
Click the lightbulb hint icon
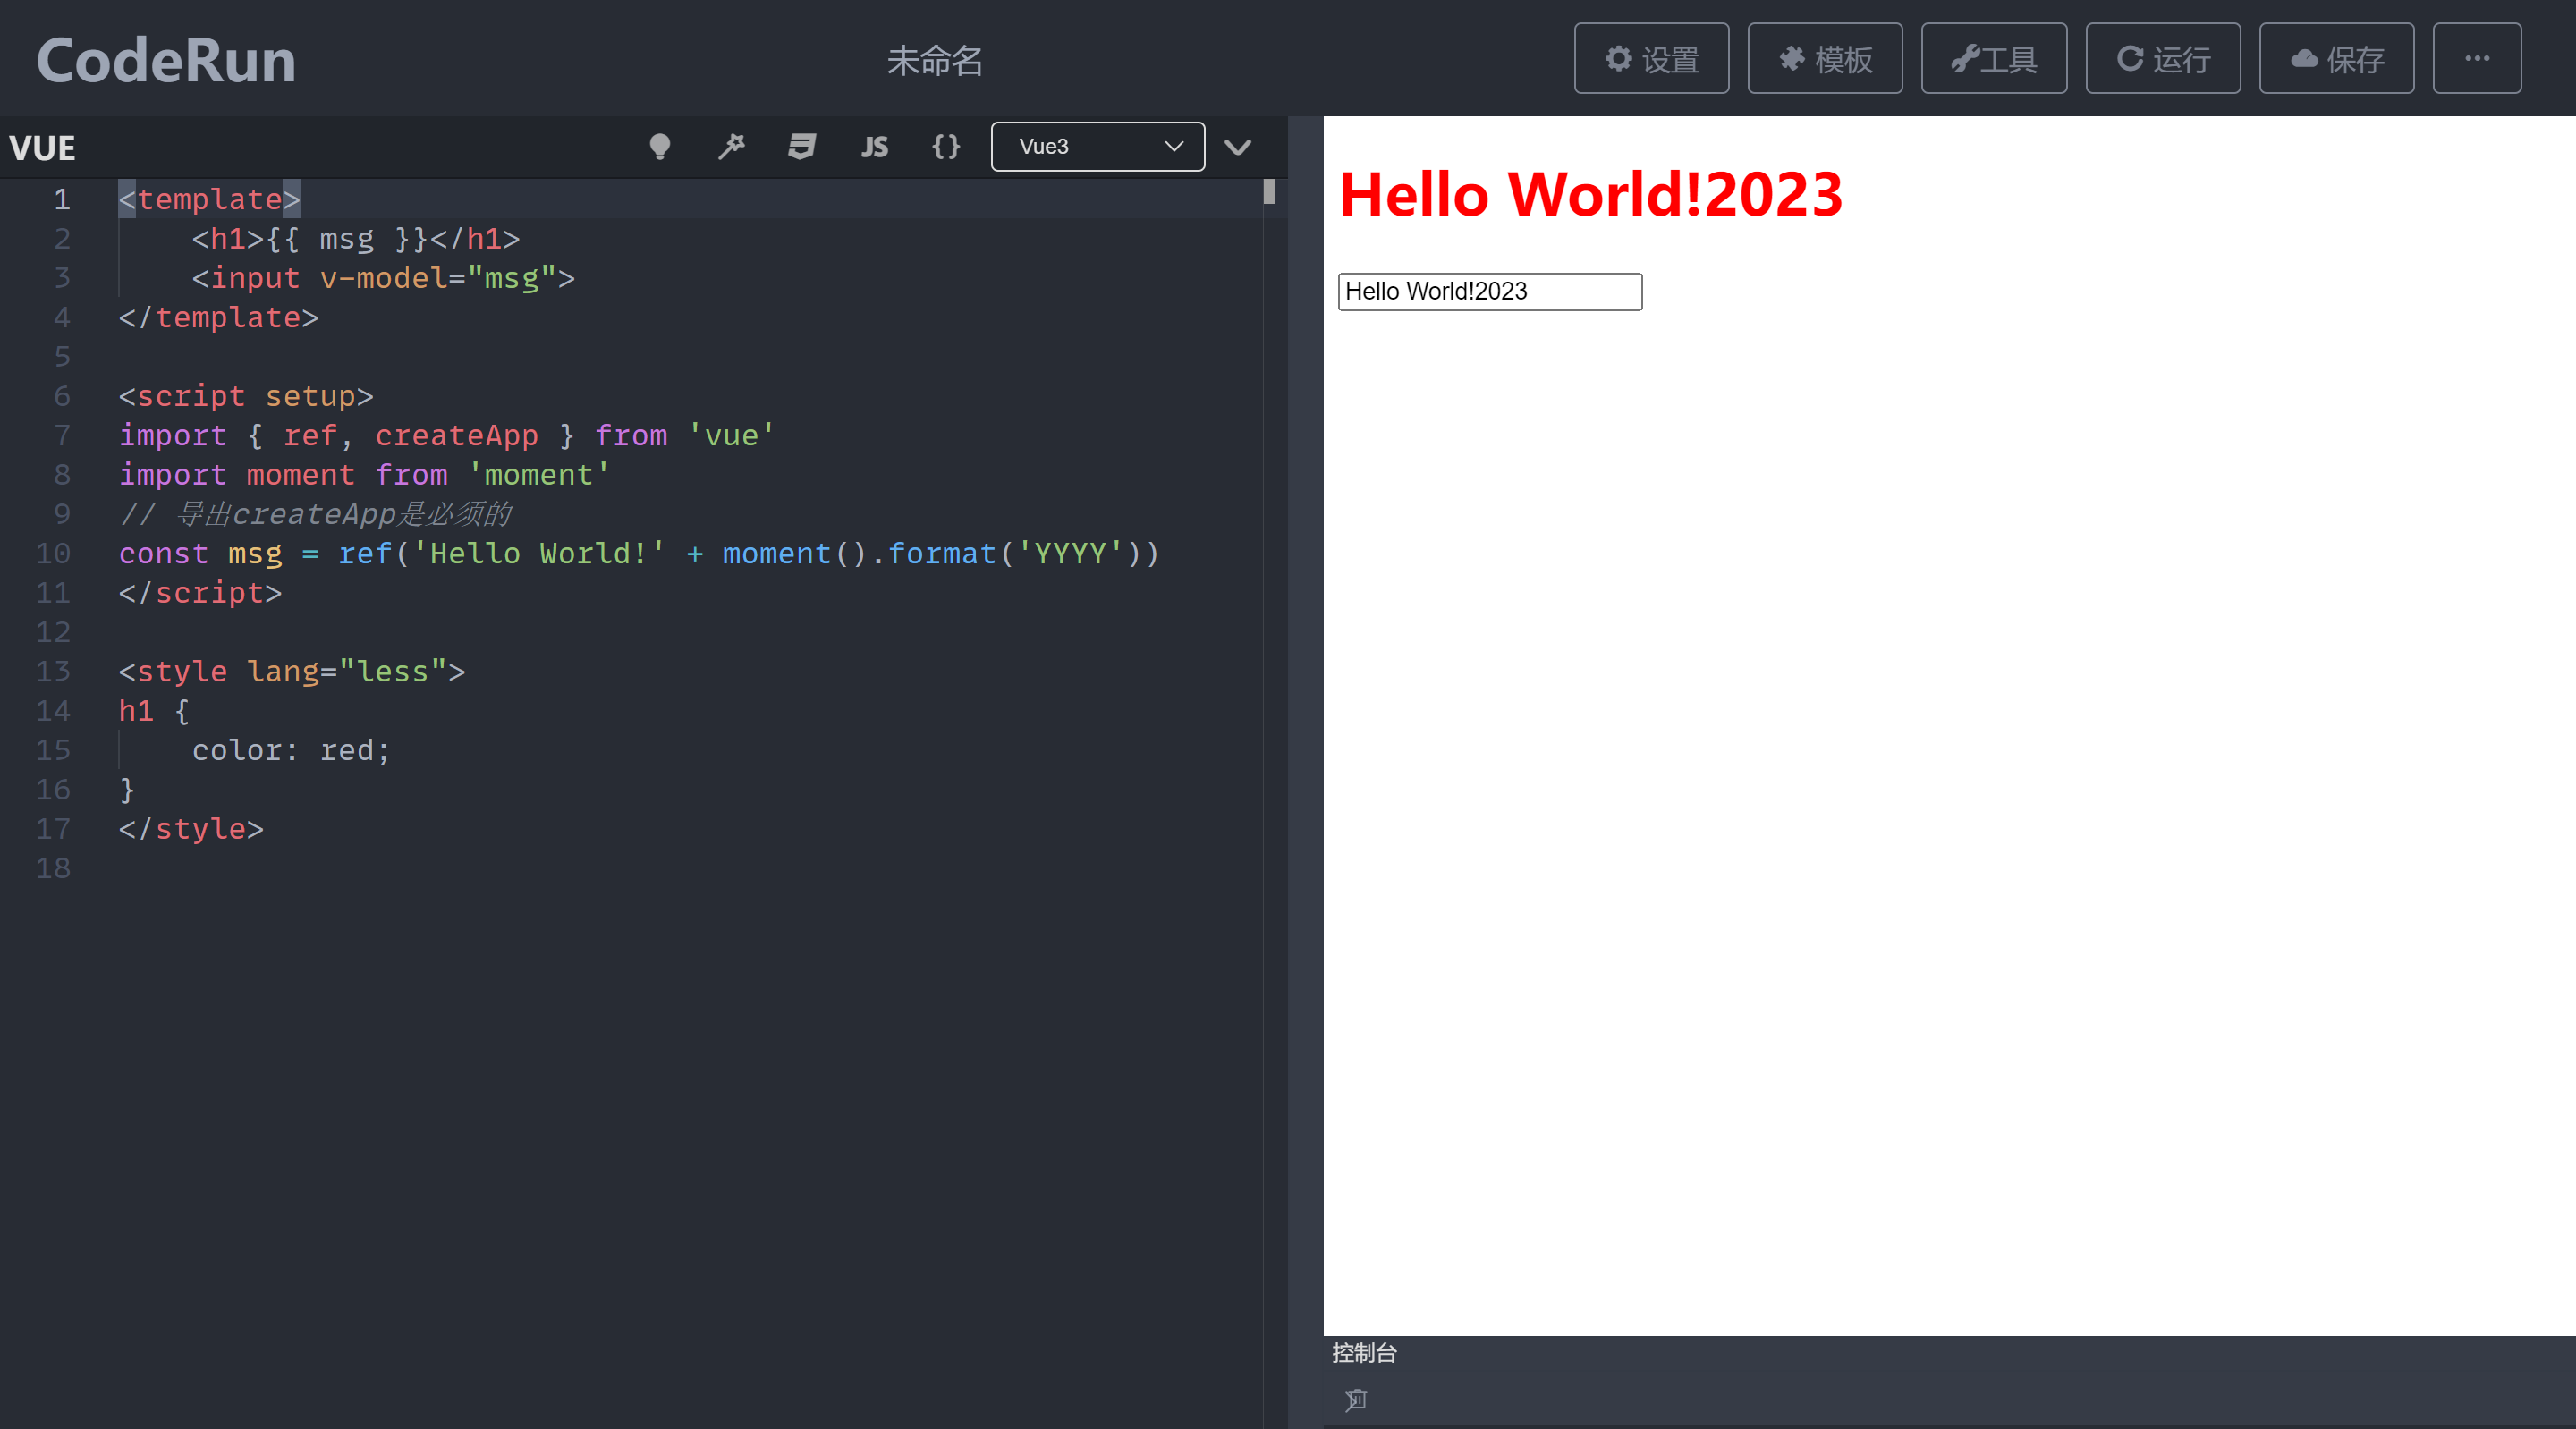point(660,147)
